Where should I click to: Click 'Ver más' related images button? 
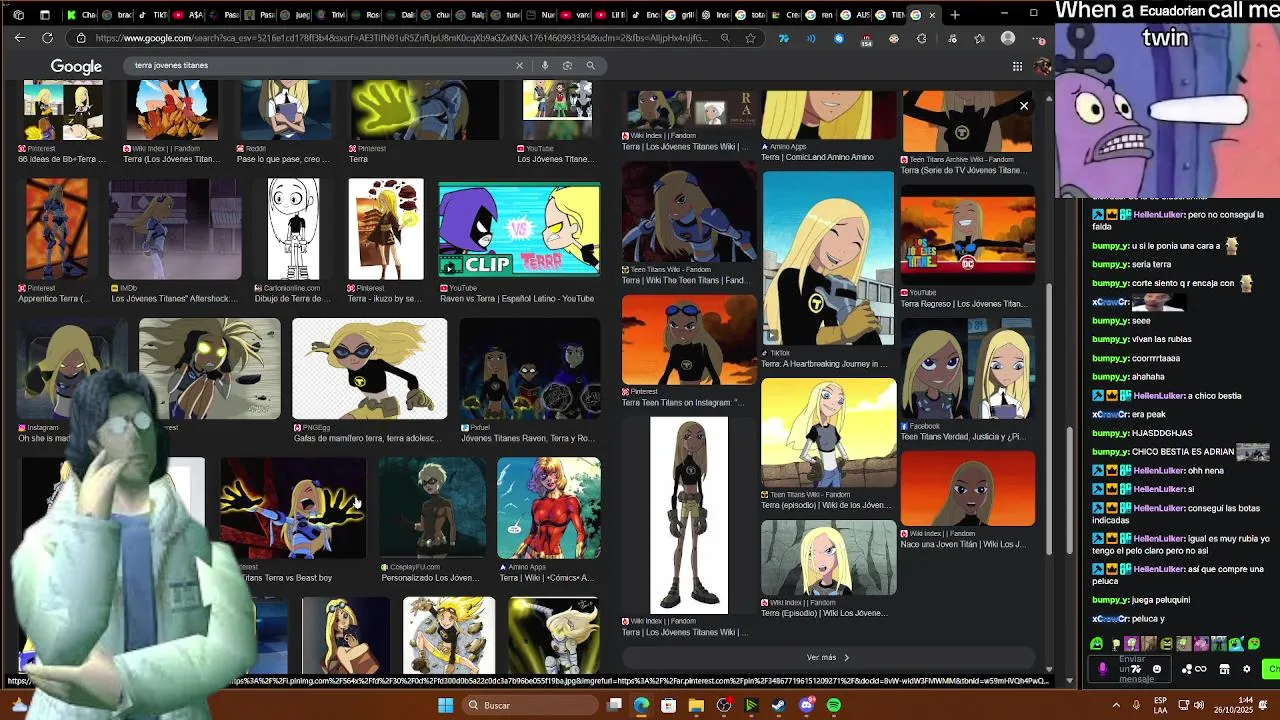point(828,657)
